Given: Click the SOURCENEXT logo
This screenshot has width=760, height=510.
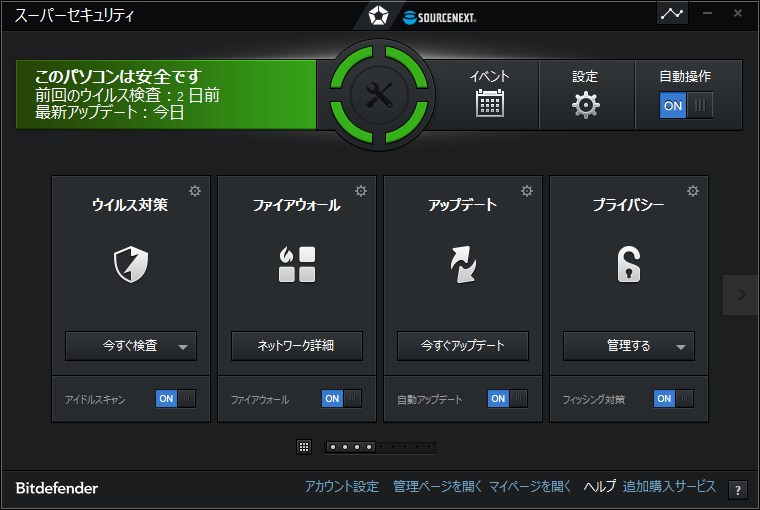Looking at the screenshot, I should 440,17.
